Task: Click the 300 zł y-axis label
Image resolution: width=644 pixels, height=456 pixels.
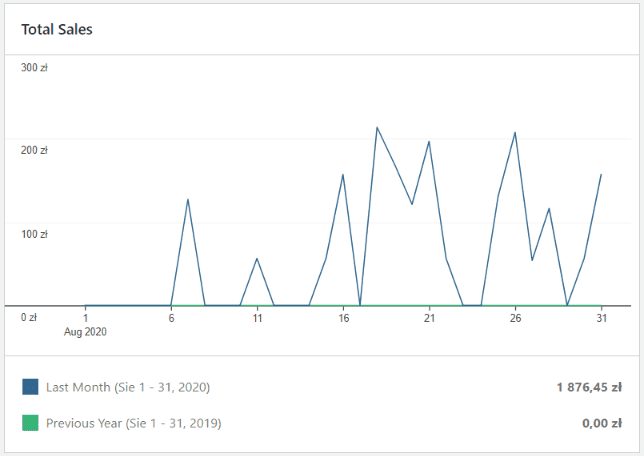Action: click(35, 68)
